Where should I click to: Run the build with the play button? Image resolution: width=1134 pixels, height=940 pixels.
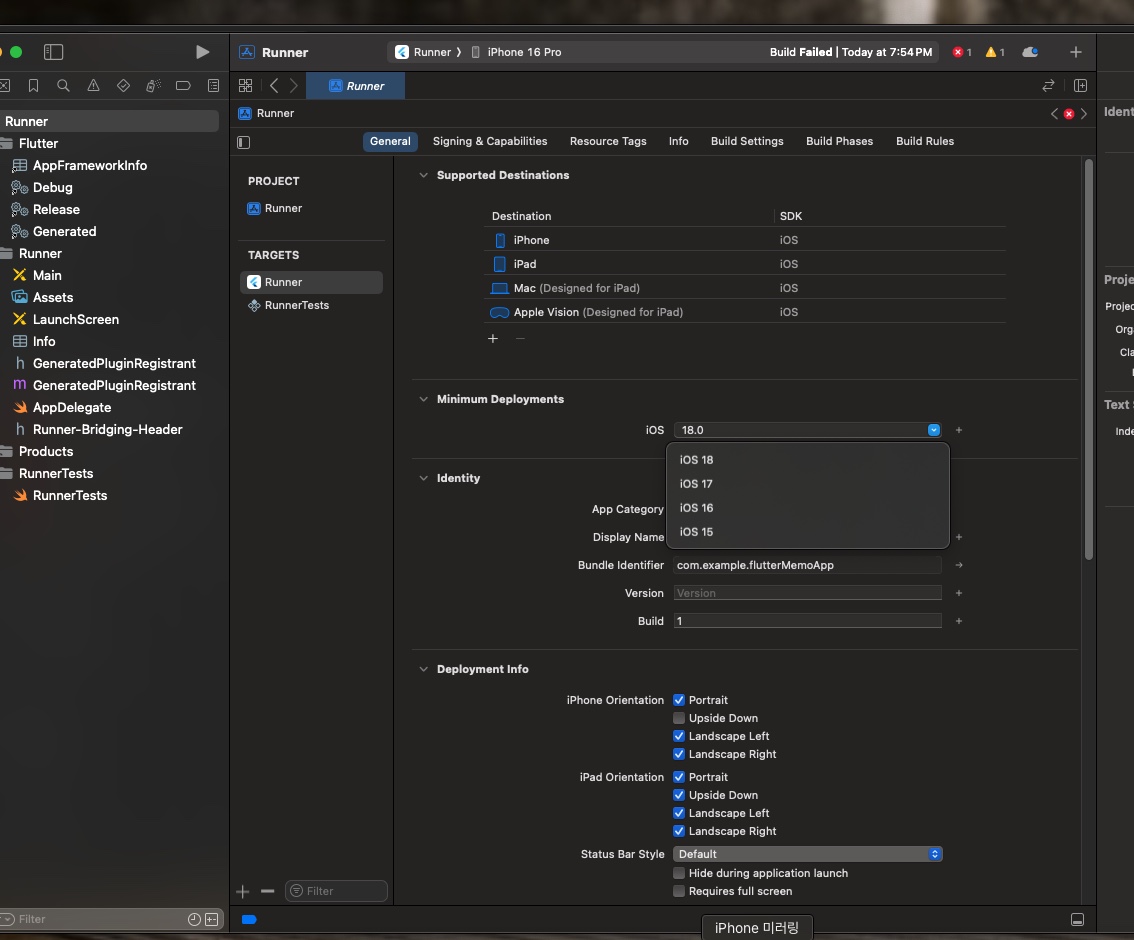[x=202, y=52]
